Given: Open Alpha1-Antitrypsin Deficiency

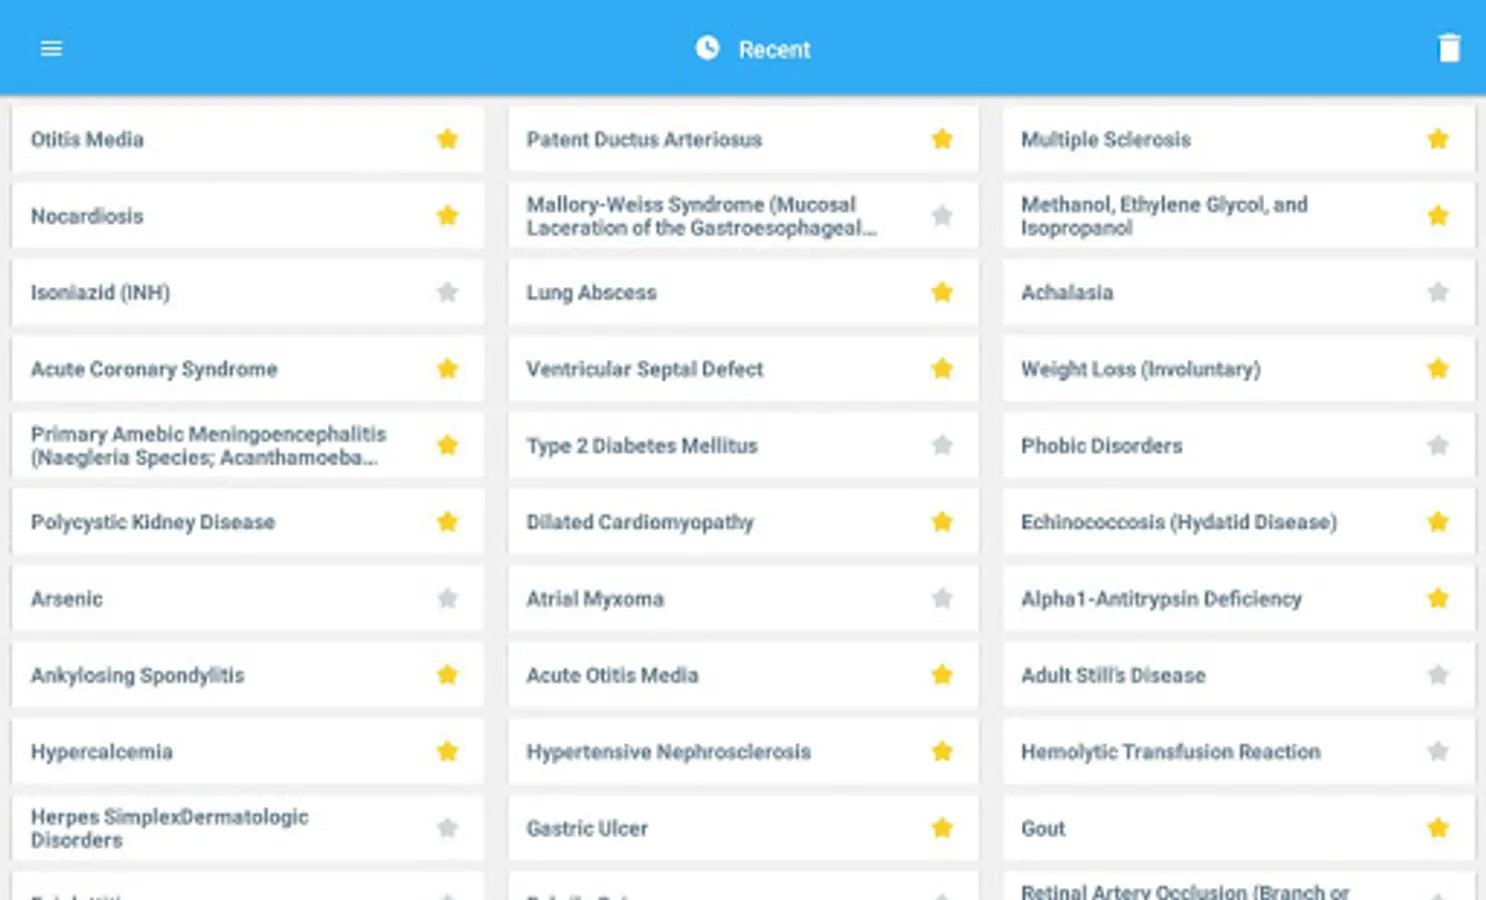Looking at the screenshot, I should coord(1239,598).
